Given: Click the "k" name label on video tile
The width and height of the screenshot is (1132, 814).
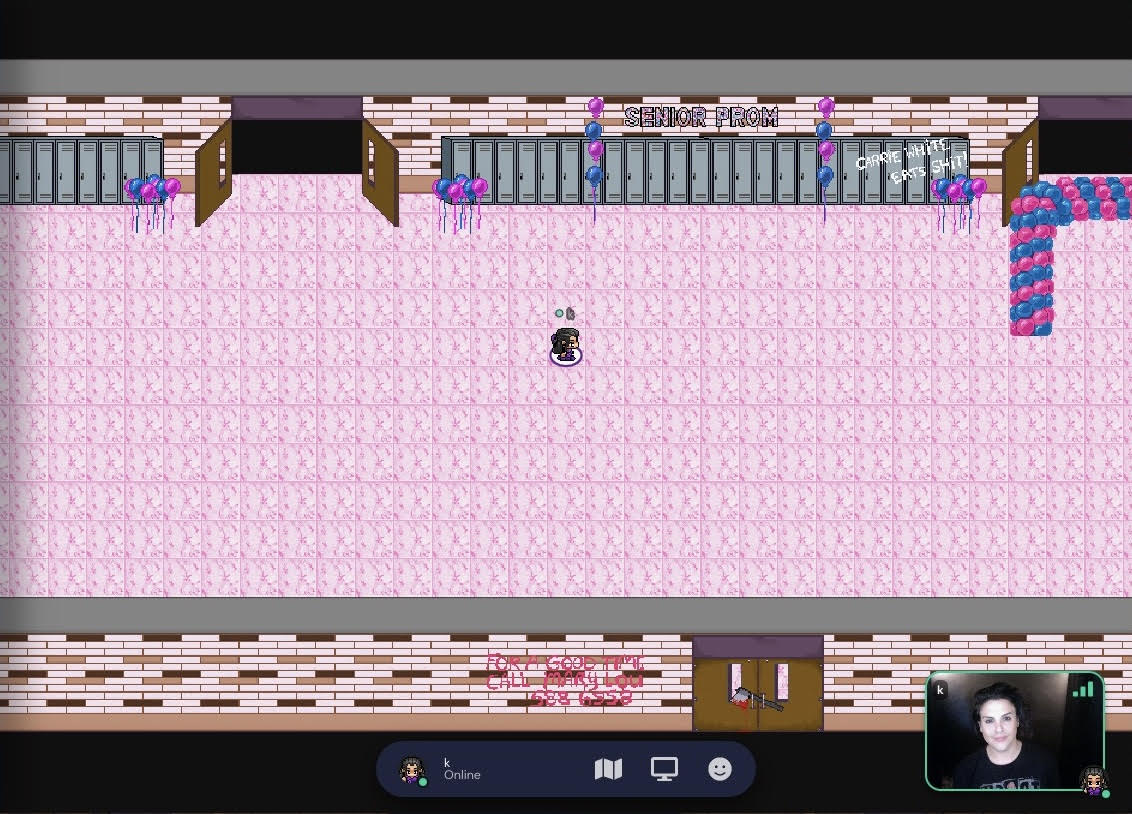Looking at the screenshot, I should tap(940, 689).
